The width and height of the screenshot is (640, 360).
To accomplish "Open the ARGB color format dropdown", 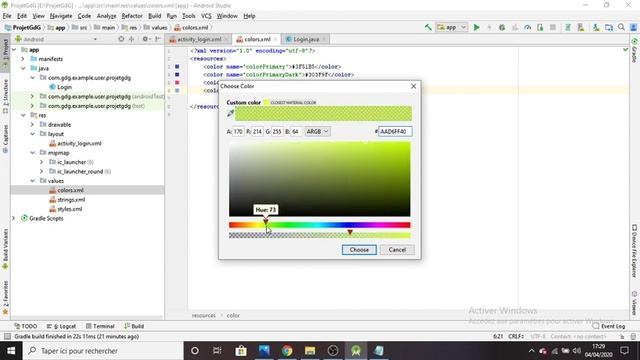I will [317, 131].
